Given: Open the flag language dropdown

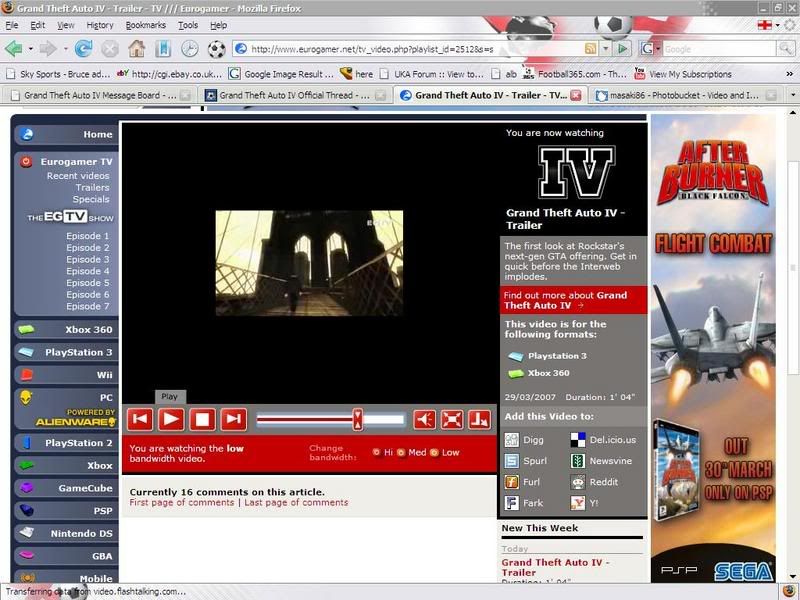Looking at the screenshot, I should coord(778,25).
